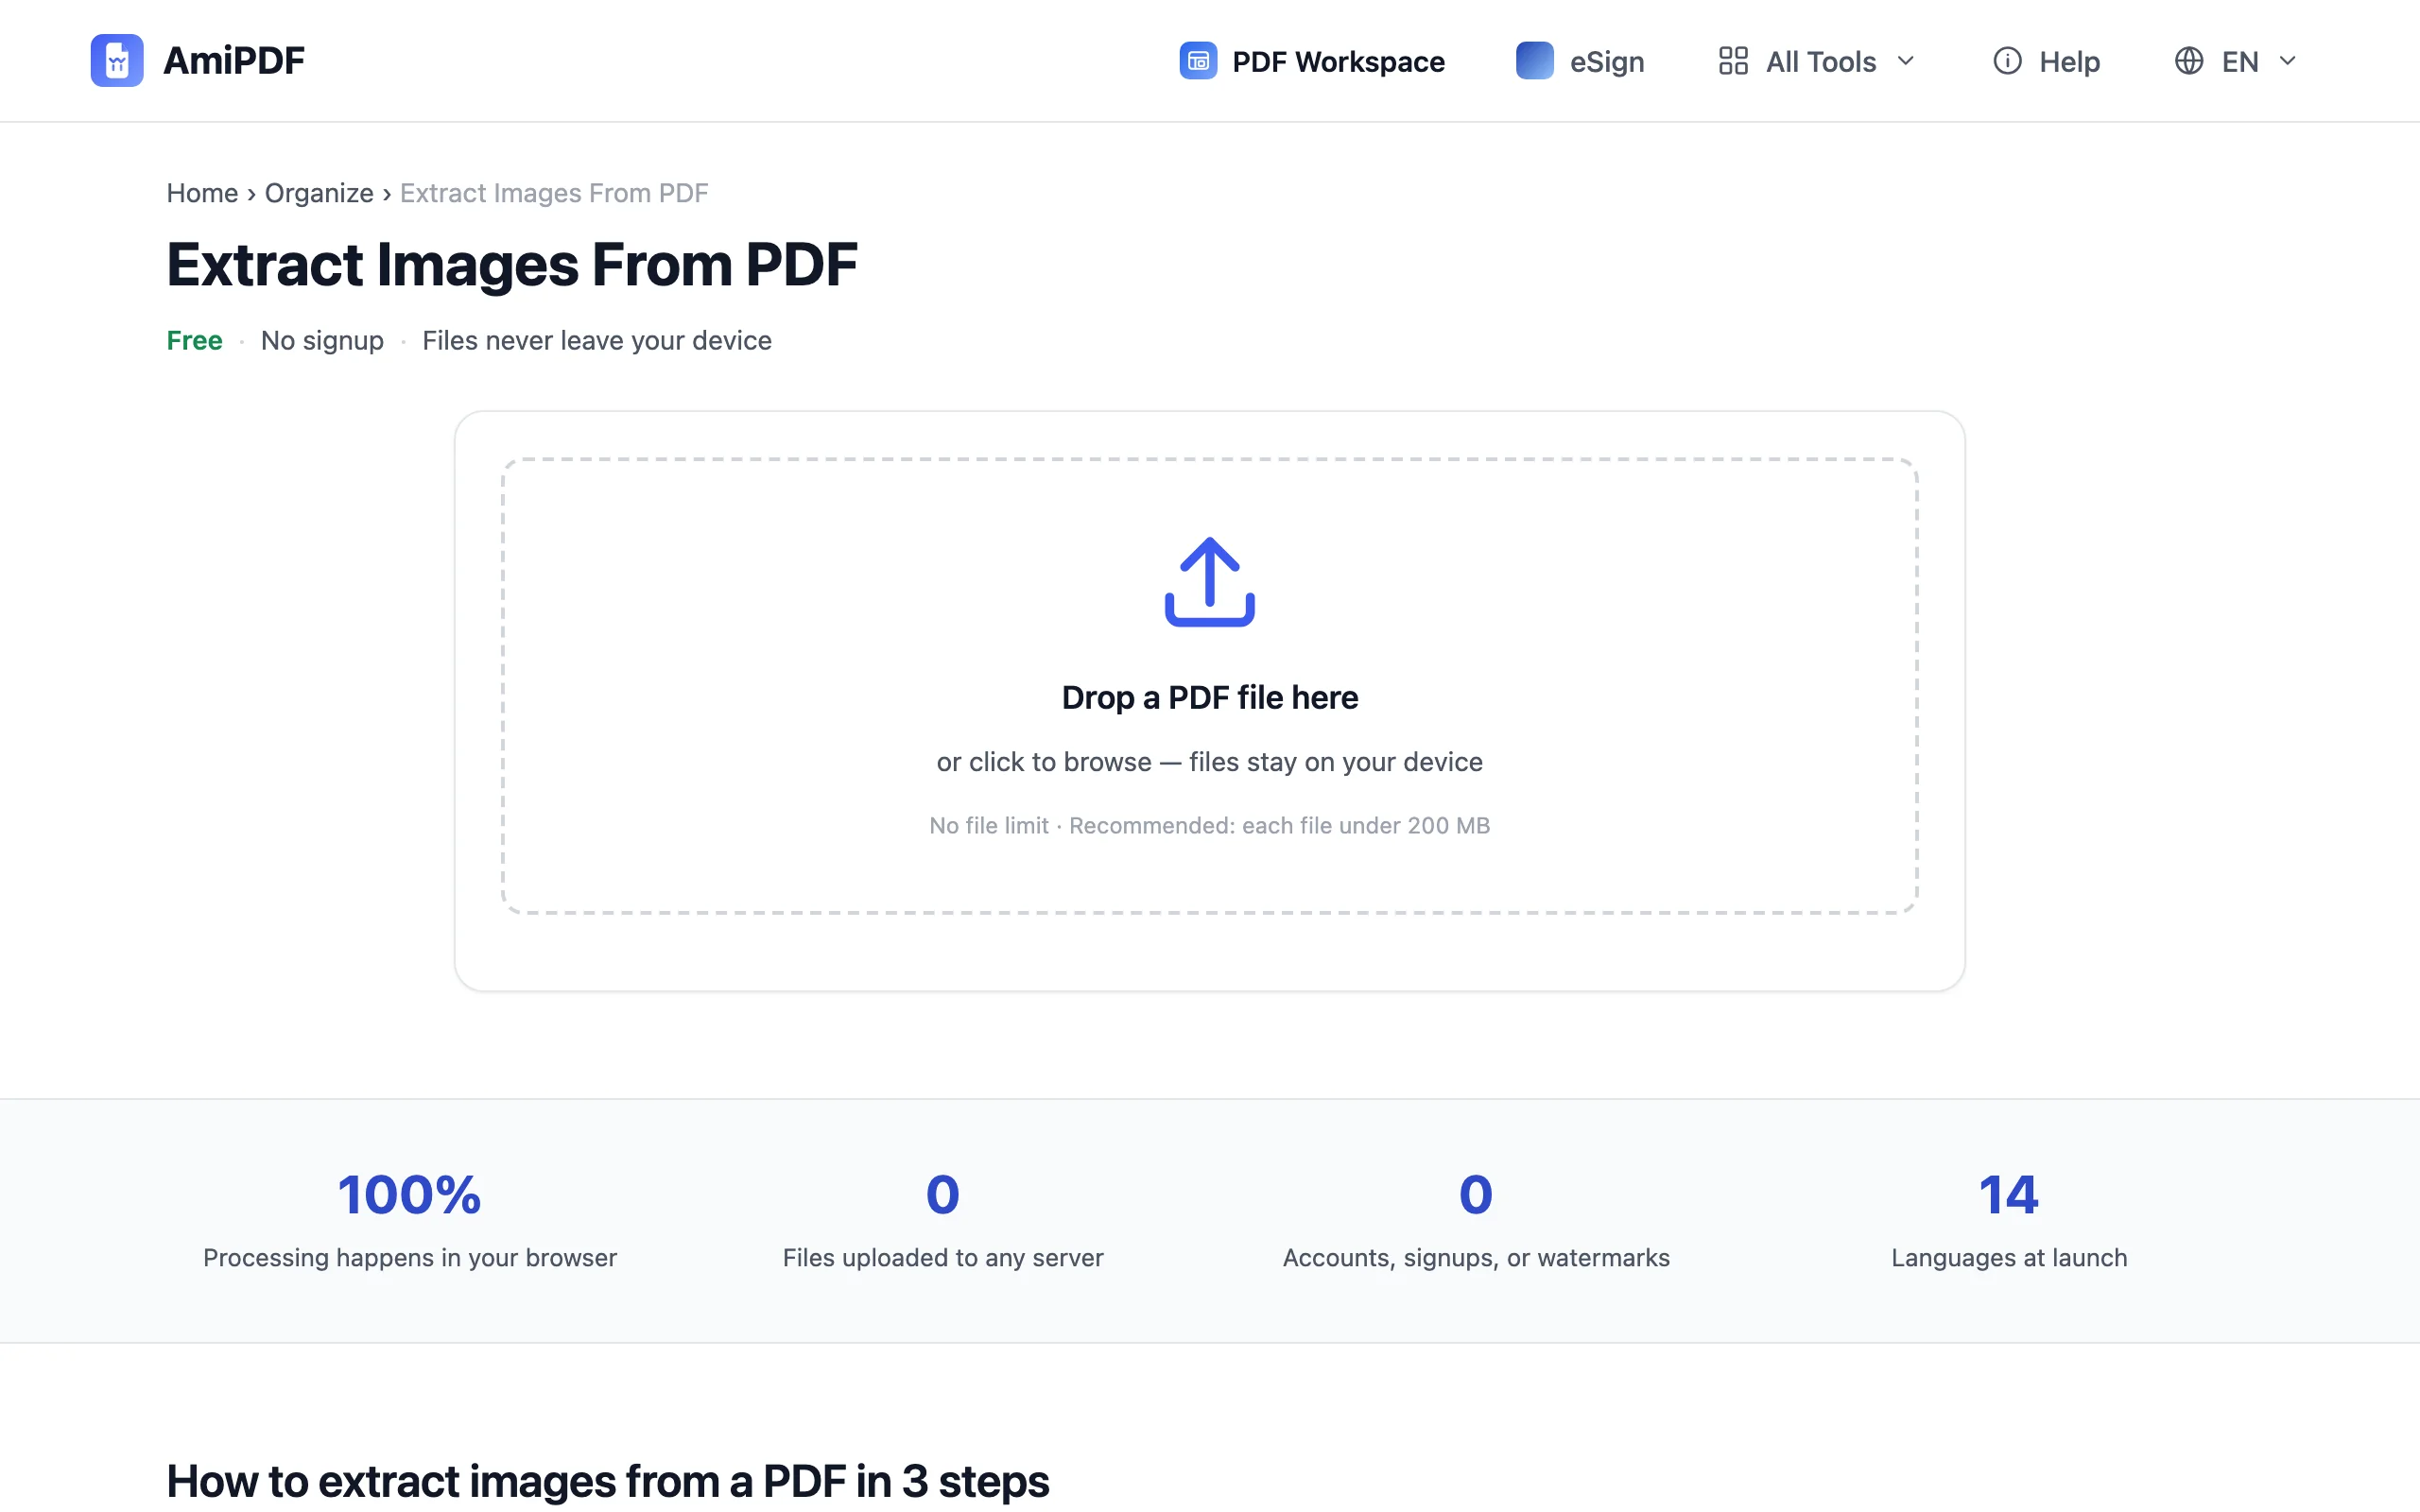
Task: Click the green 'Free' label
Action: click(x=195, y=341)
